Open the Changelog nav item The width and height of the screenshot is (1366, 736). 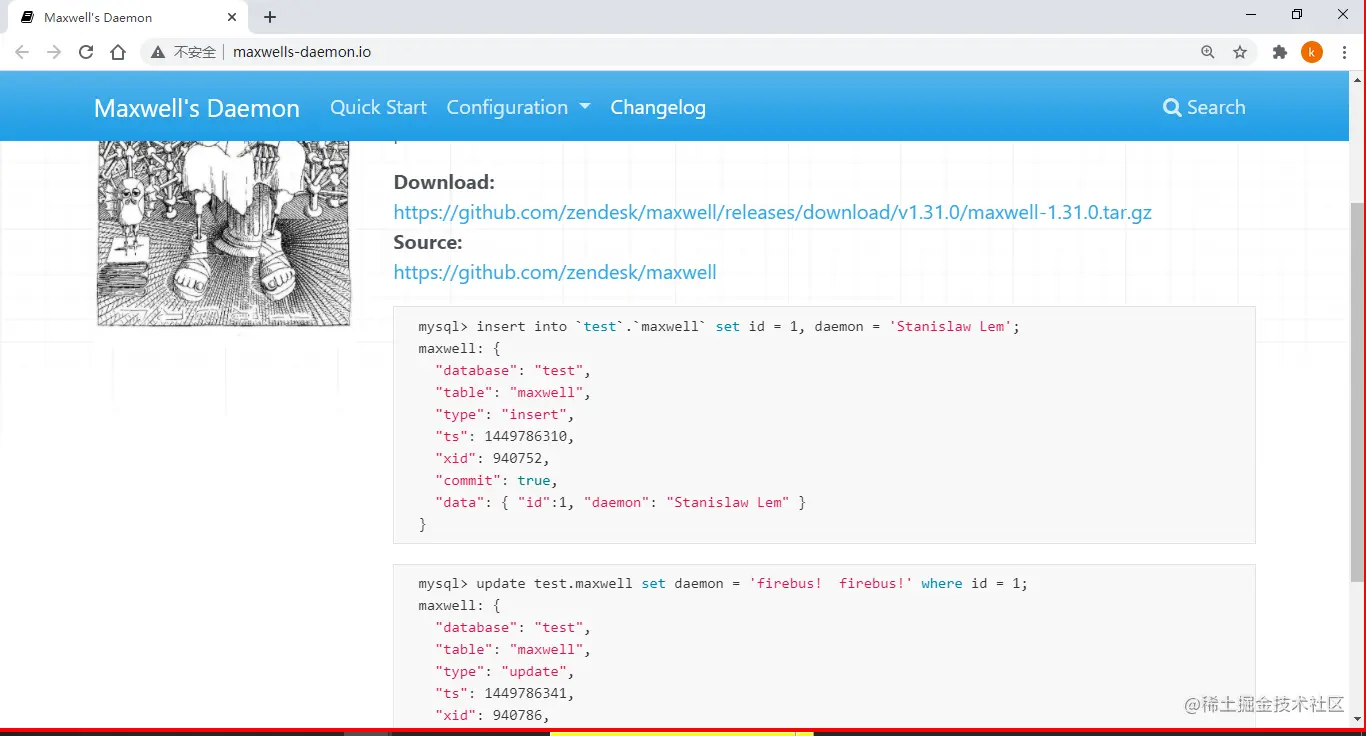point(658,108)
